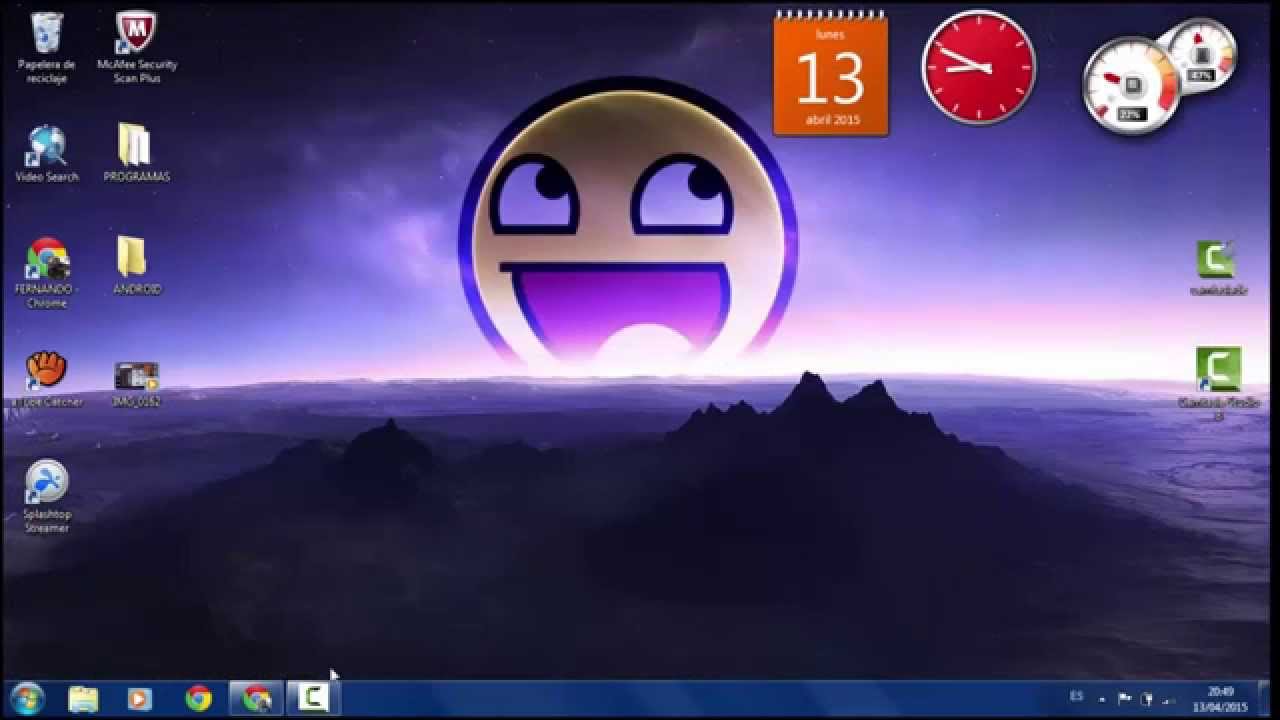The width and height of the screenshot is (1280, 720).
Task: Select the PROGRAMAS folder
Action: (x=136, y=154)
